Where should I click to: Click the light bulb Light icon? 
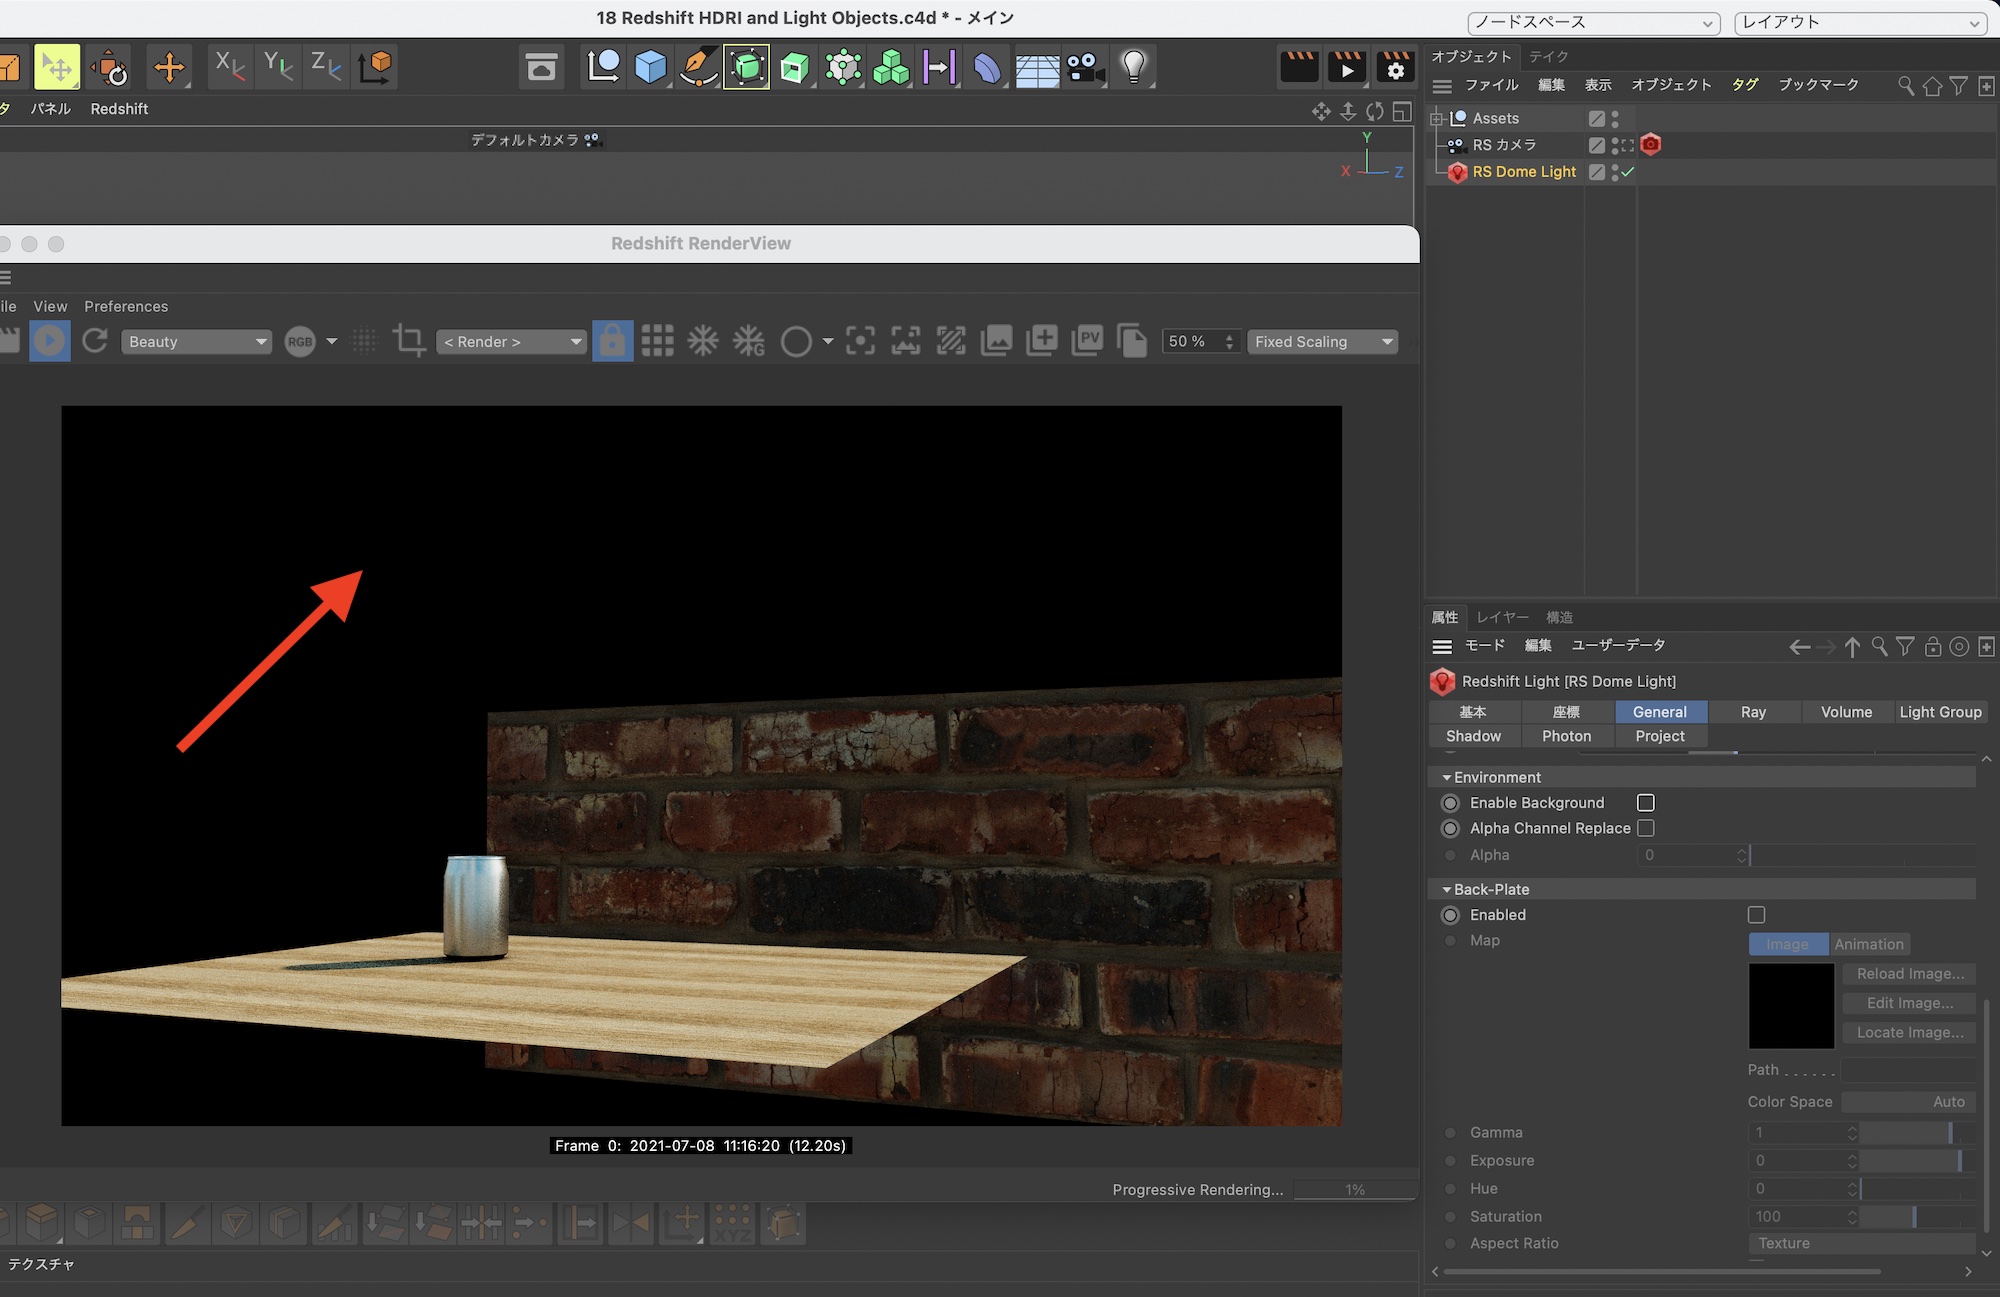[x=1133, y=67]
